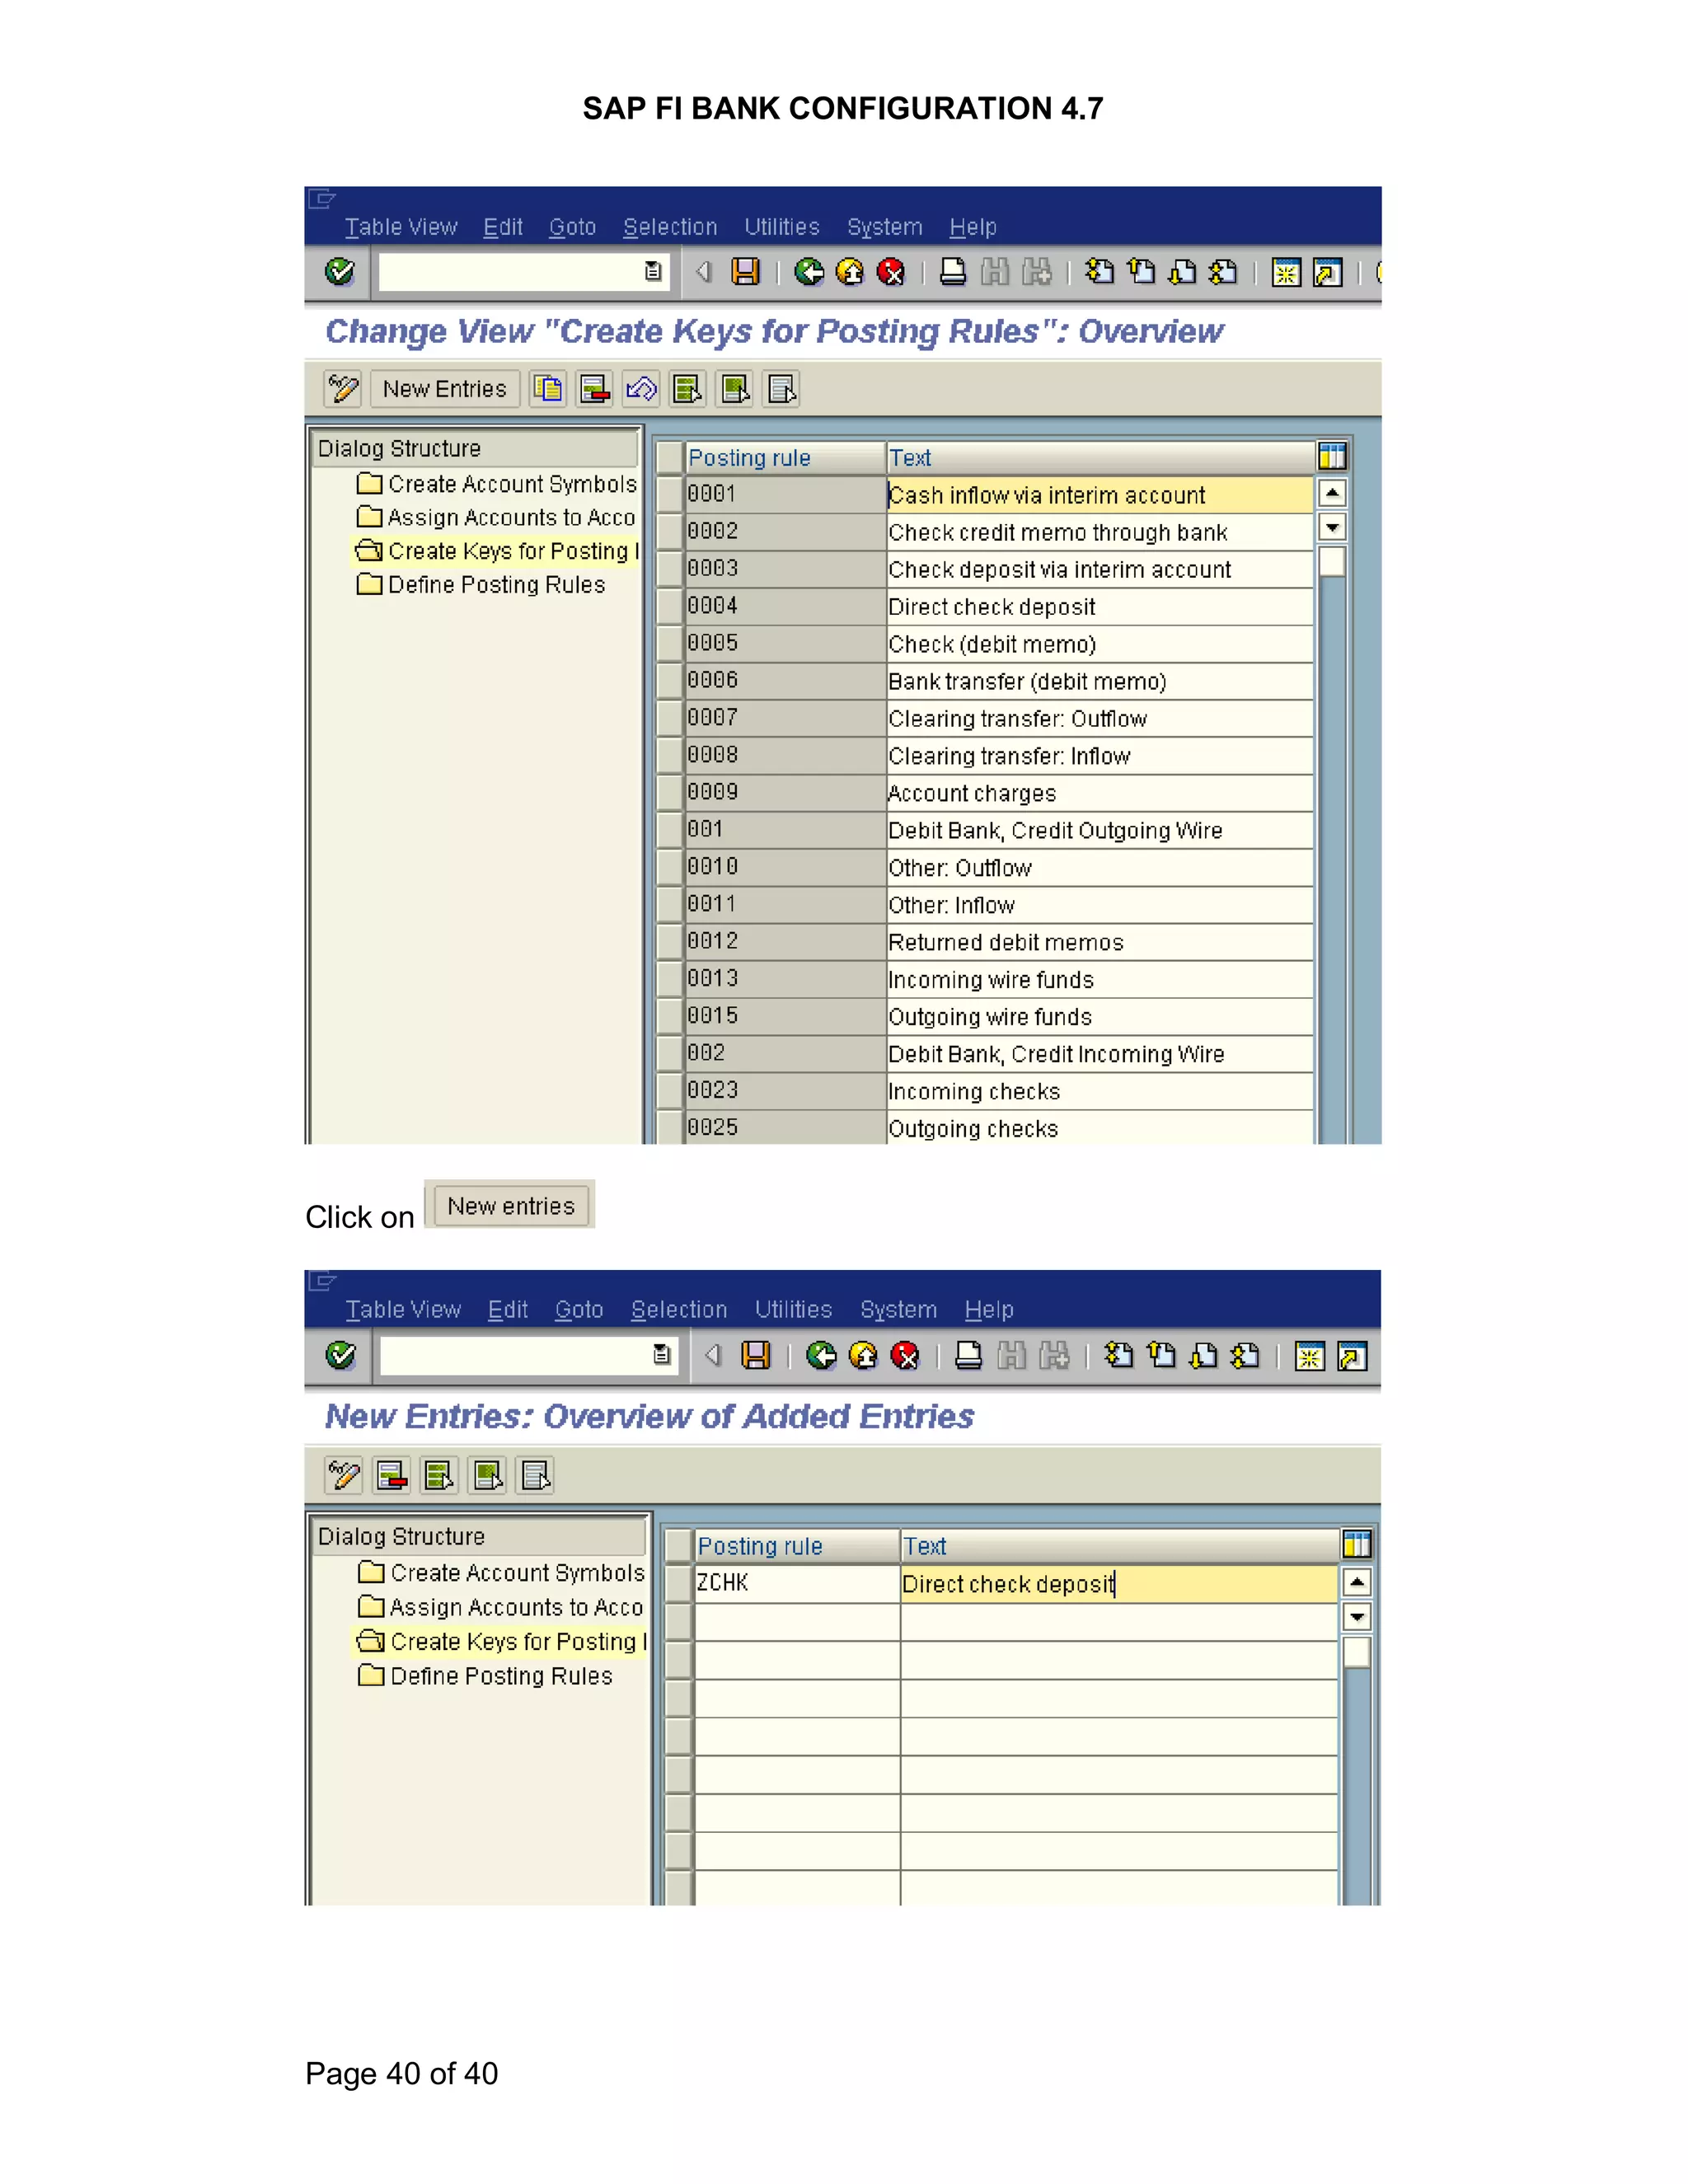Click Select All icon in Change View toolbar
The height and width of the screenshot is (2184, 1688).
(x=688, y=389)
